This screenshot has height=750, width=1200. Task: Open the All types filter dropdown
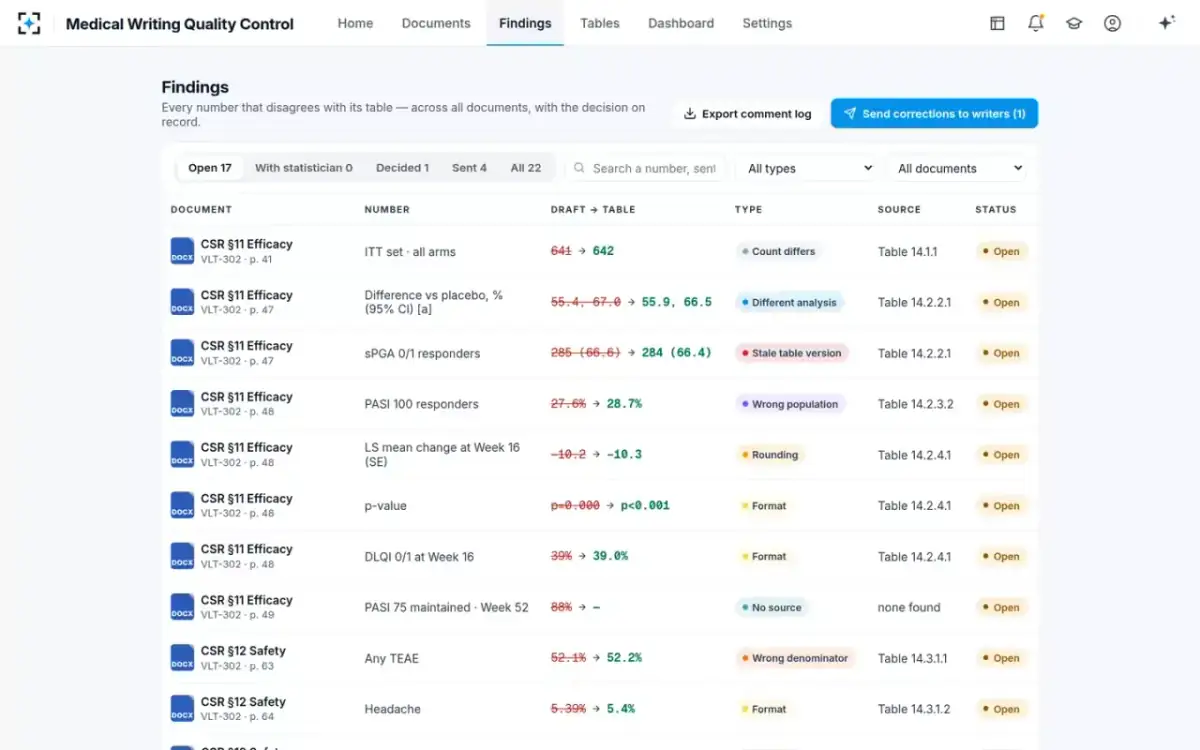tap(809, 168)
